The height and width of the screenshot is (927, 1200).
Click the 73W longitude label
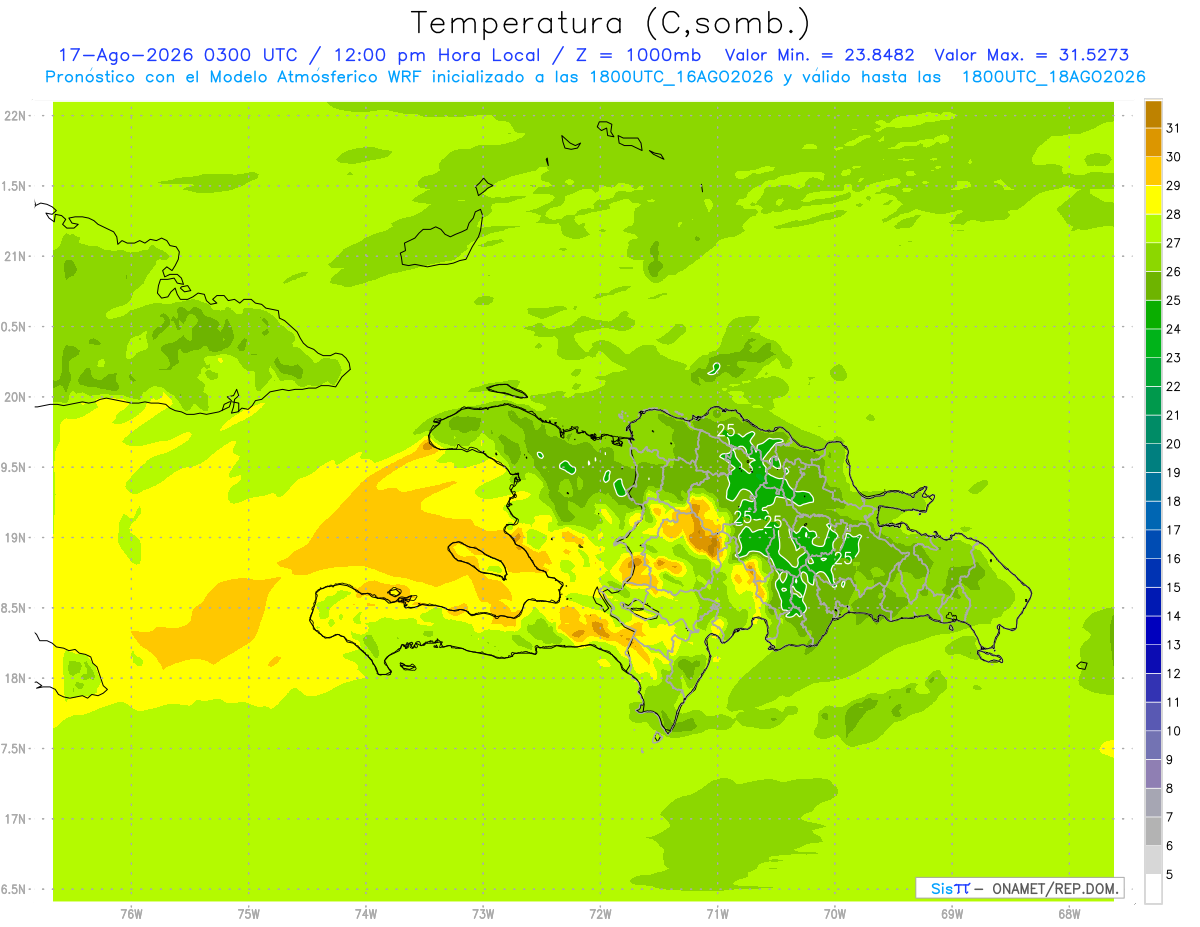pyautogui.click(x=483, y=914)
